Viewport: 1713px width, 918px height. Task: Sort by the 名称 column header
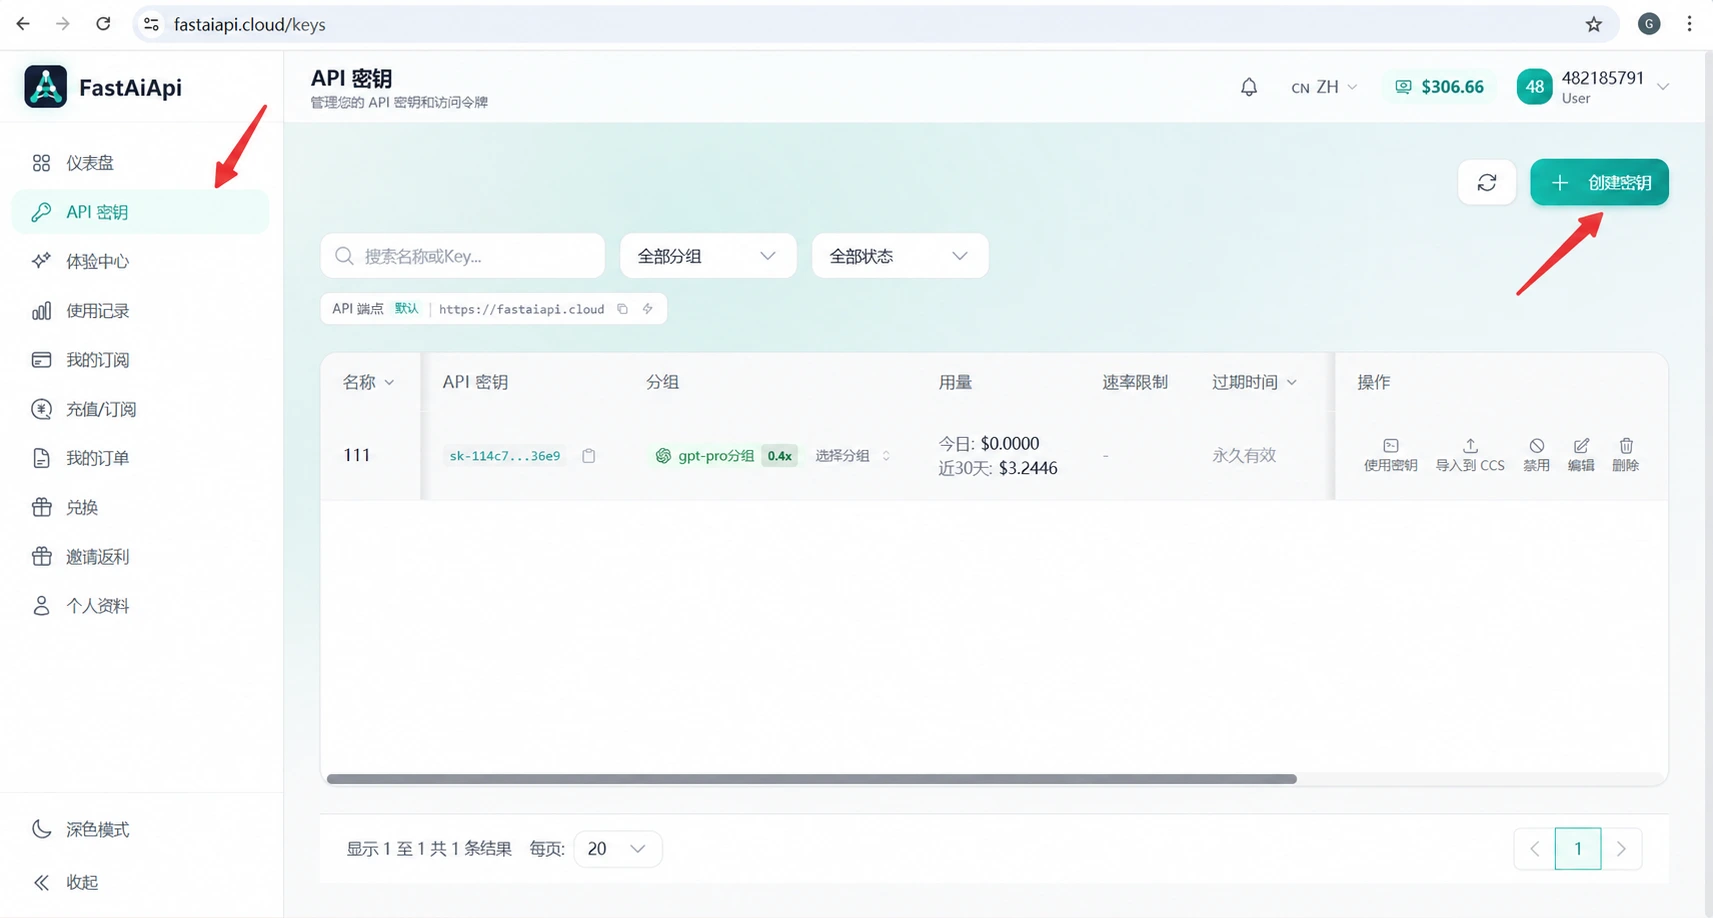point(368,382)
